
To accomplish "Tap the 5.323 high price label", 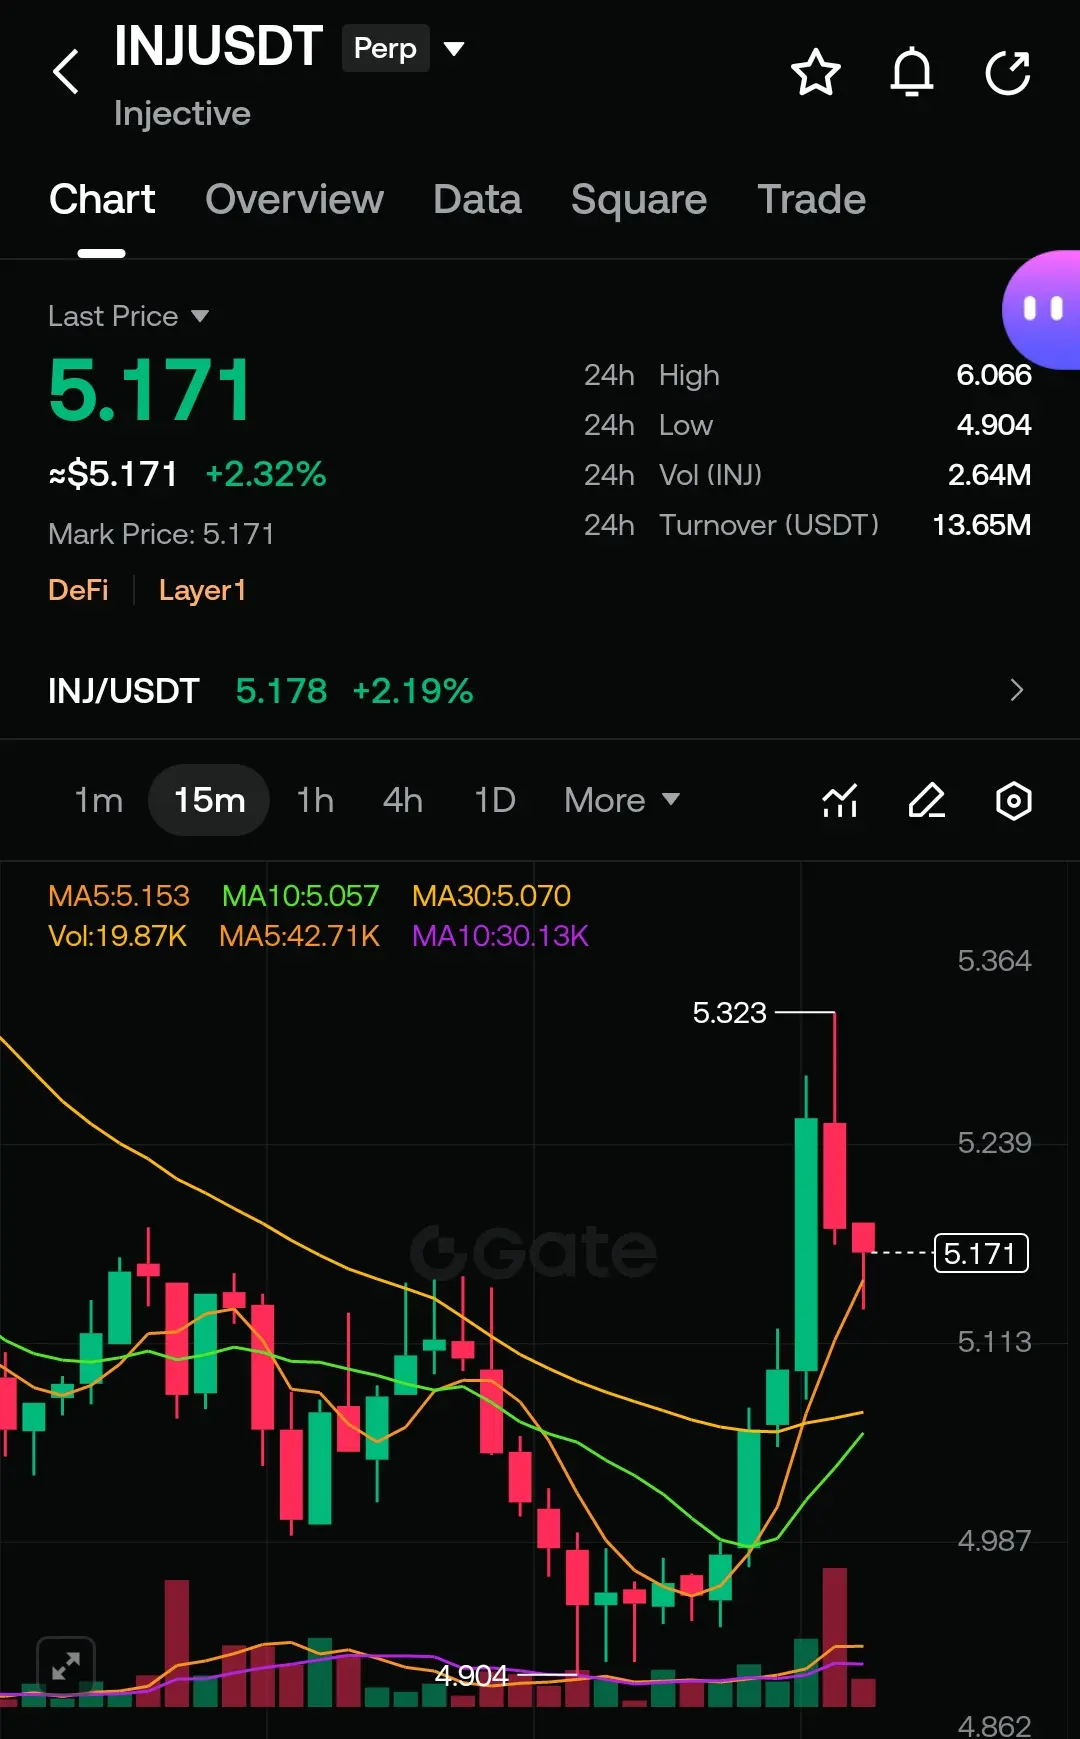I will [729, 1012].
